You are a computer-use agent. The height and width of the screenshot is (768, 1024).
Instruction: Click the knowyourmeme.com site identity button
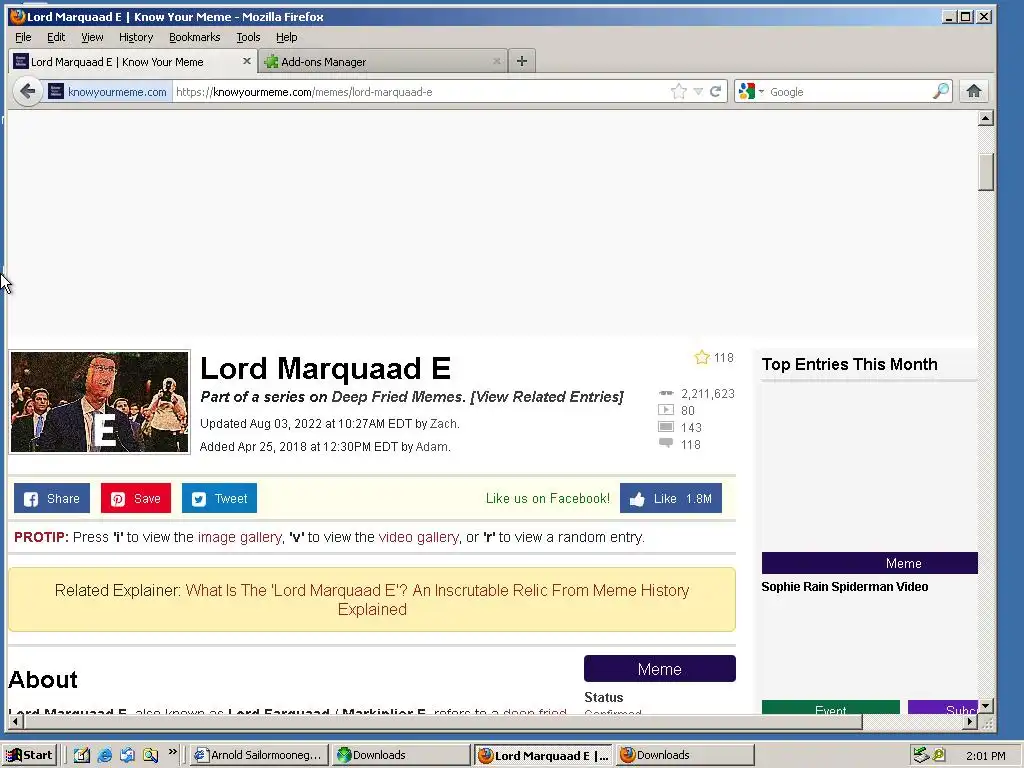click(x=108, y=91)
